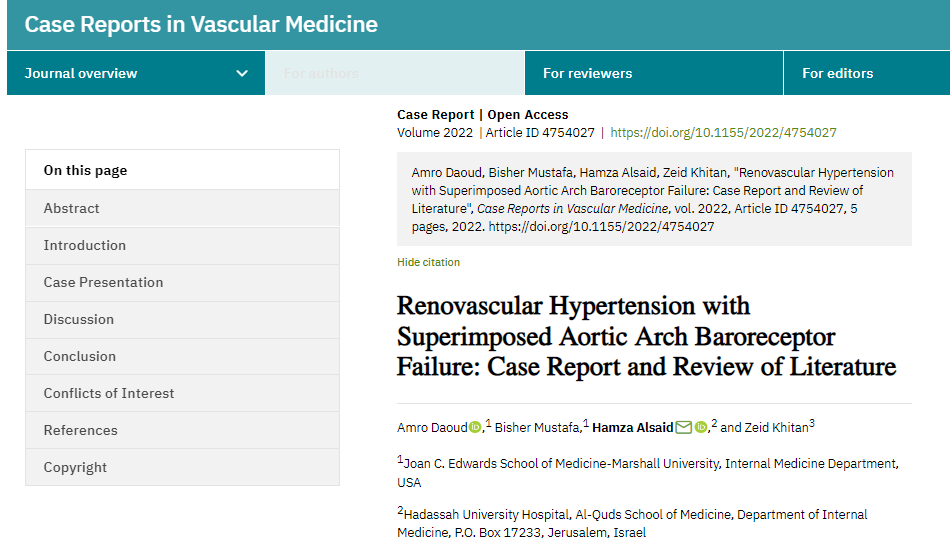Click the email envelope icon beside Hamza Alsaid

tap(683, 427)
